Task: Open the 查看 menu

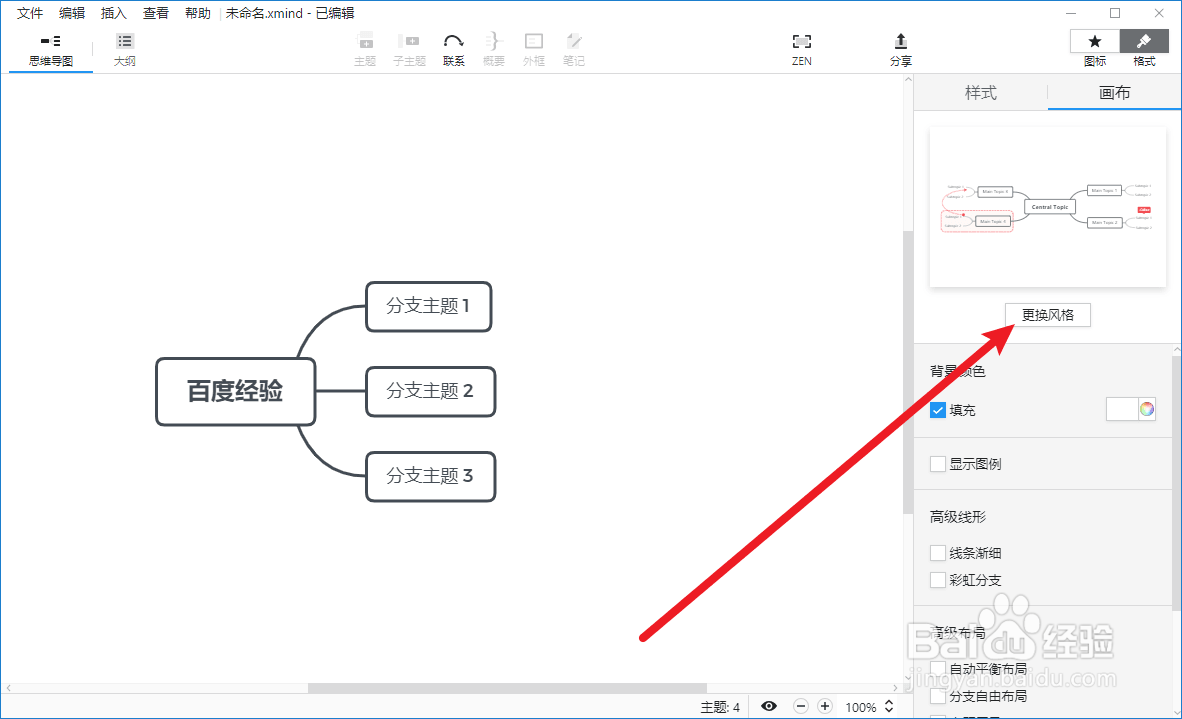Action: pyautogui.click(x=156, y=13)
